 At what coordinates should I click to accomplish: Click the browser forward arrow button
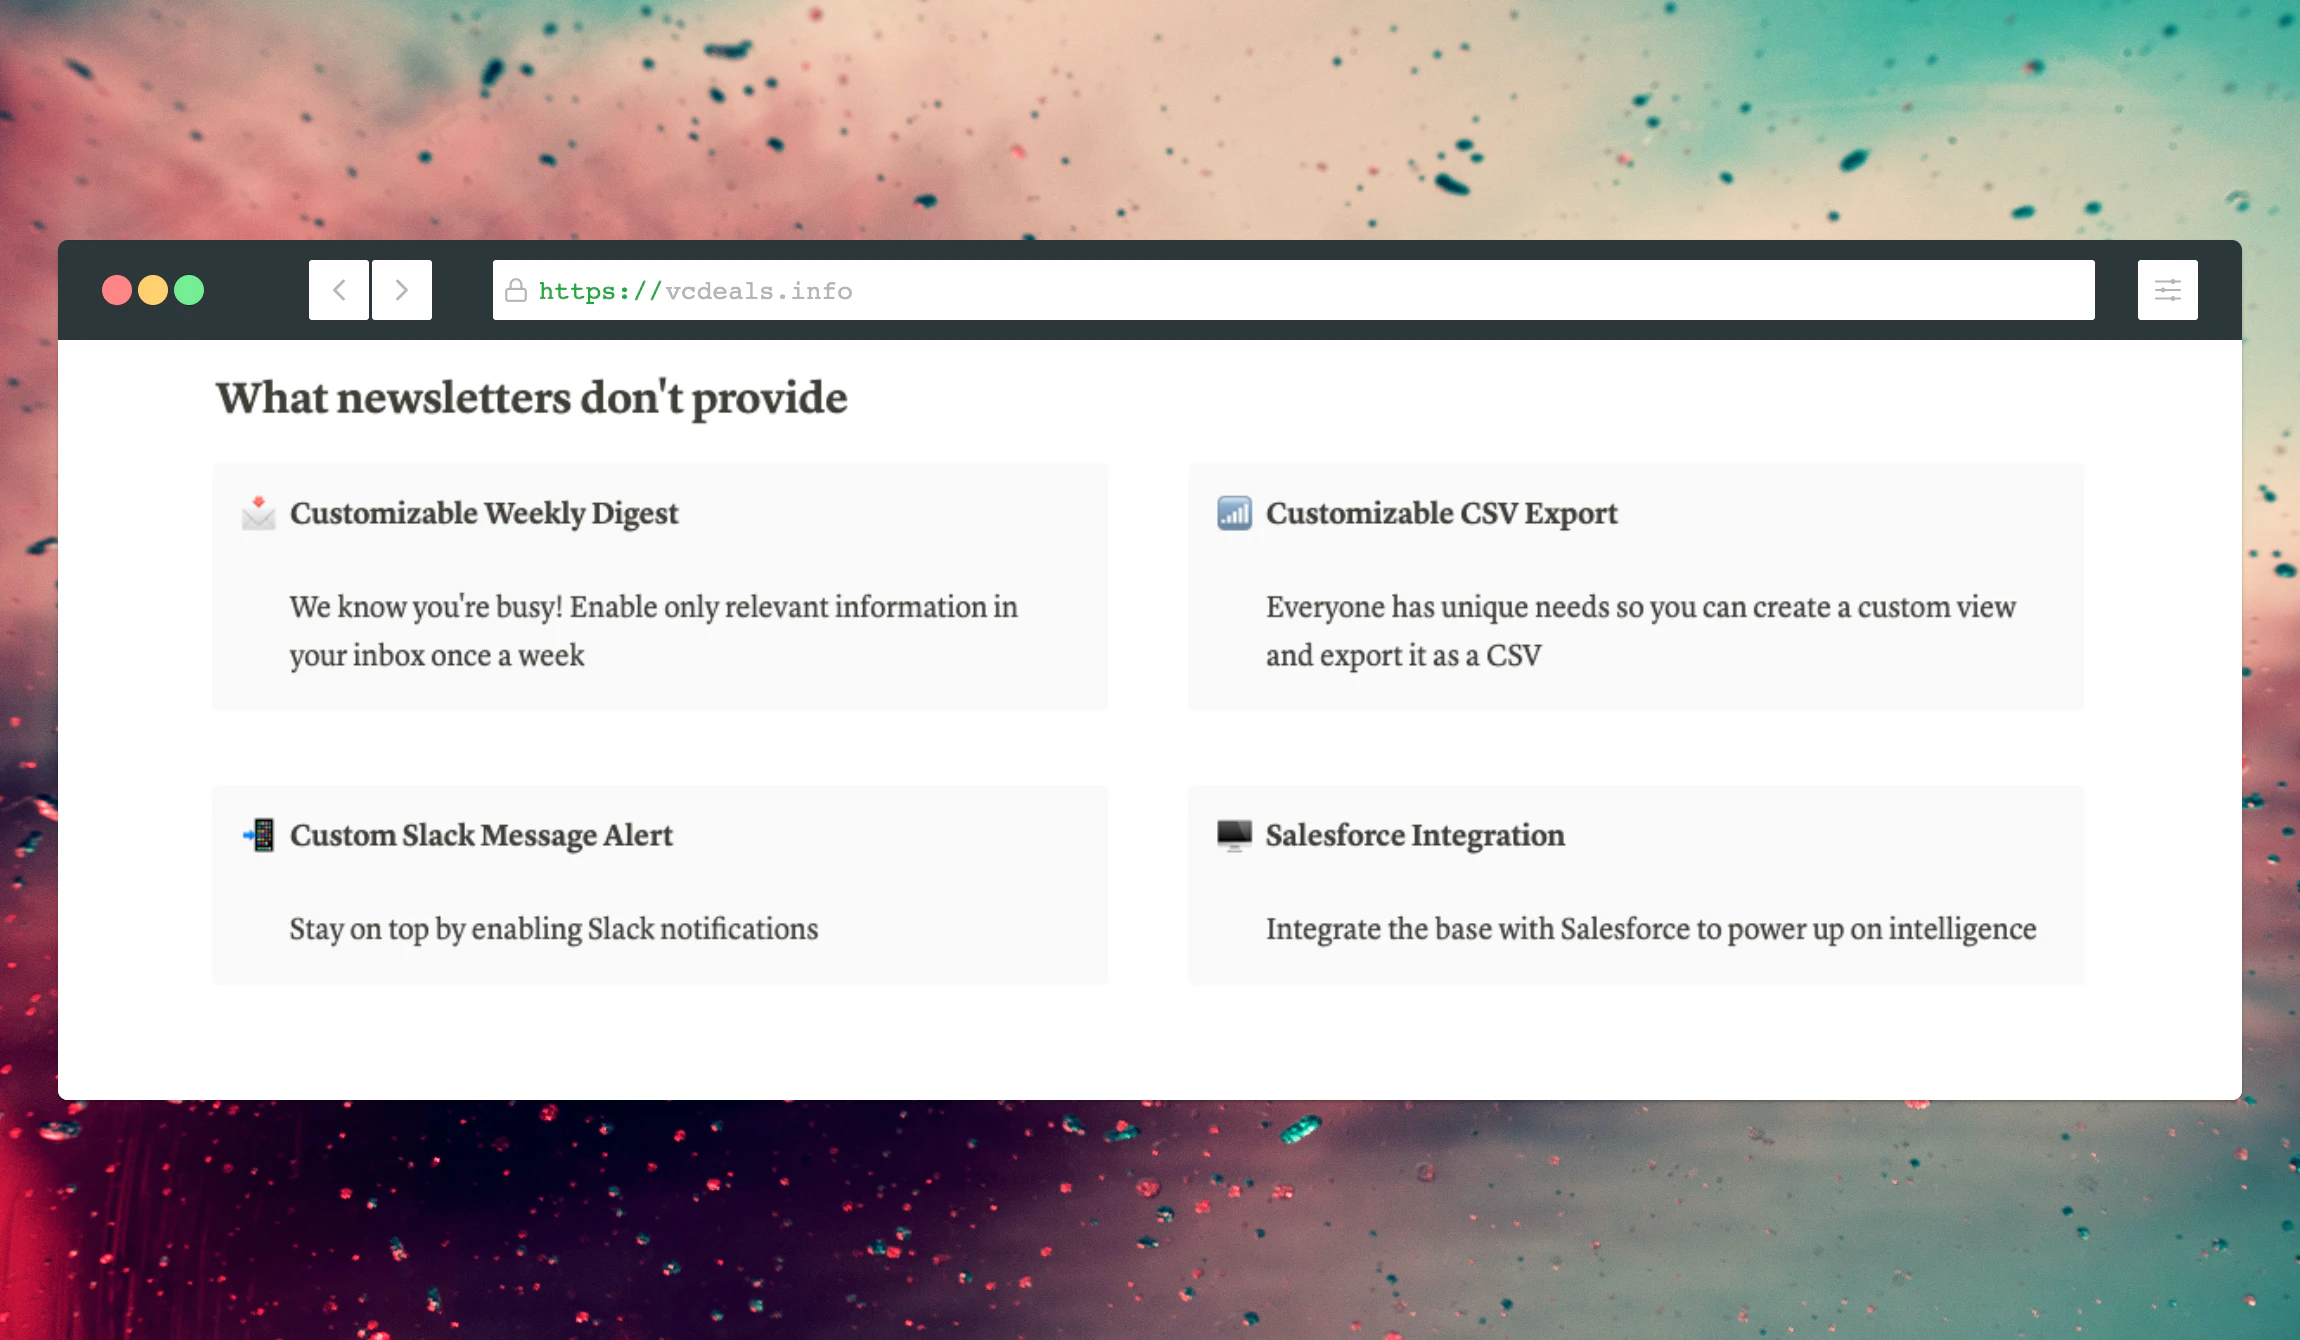click(402, 290)
